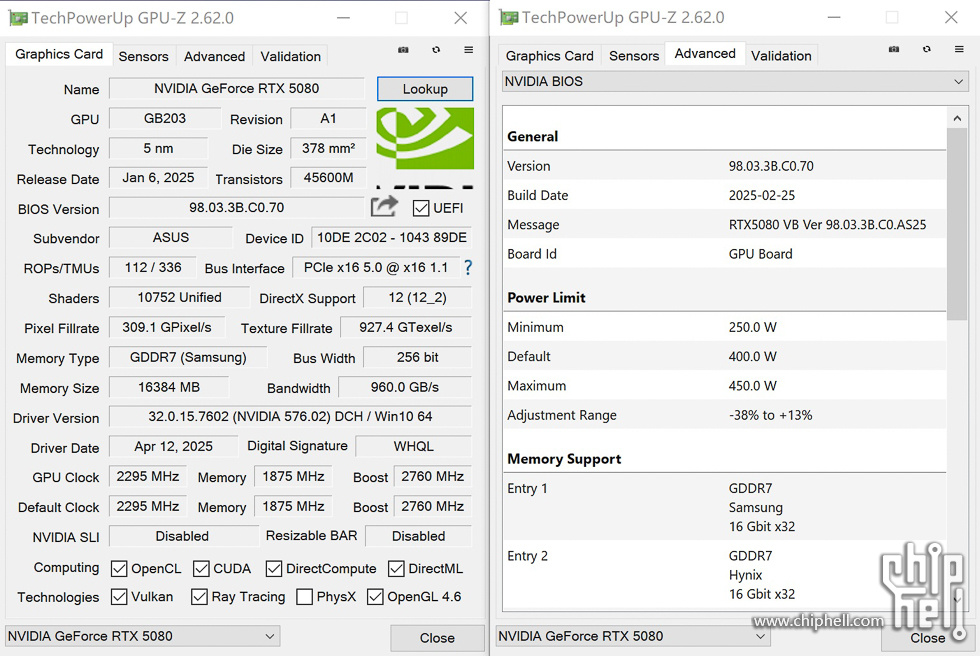Click the Resizable BAR field showing Disabled
980x656 pixels.
pyautogui.click(x=419, y=536)
